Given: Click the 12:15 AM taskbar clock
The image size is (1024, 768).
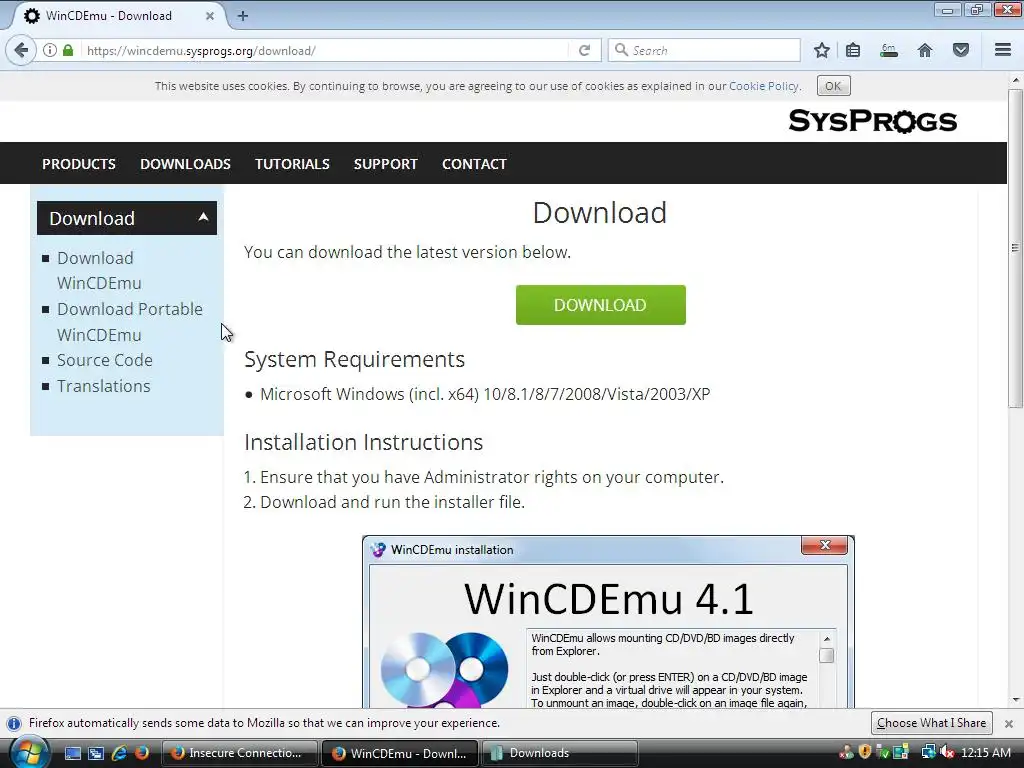Looking at the screenshot, I should point(986,752).
